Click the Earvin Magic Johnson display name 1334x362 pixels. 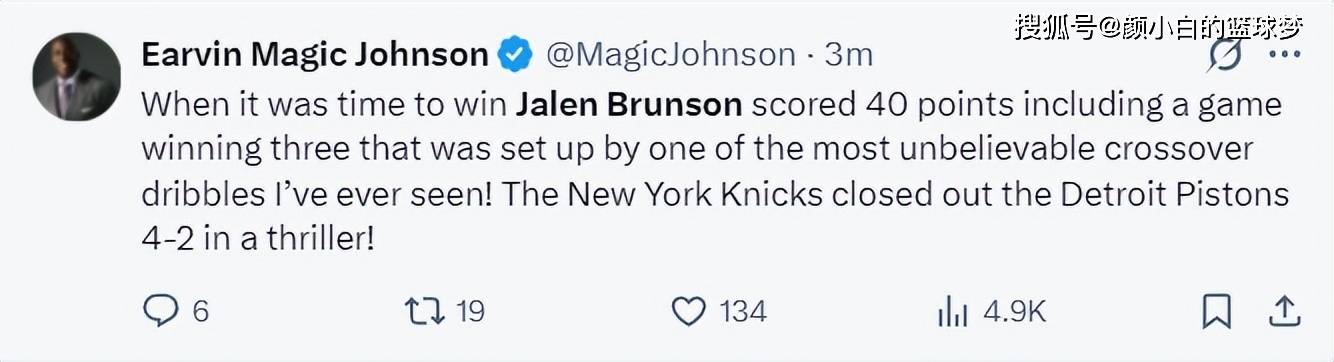coord(315,54)
